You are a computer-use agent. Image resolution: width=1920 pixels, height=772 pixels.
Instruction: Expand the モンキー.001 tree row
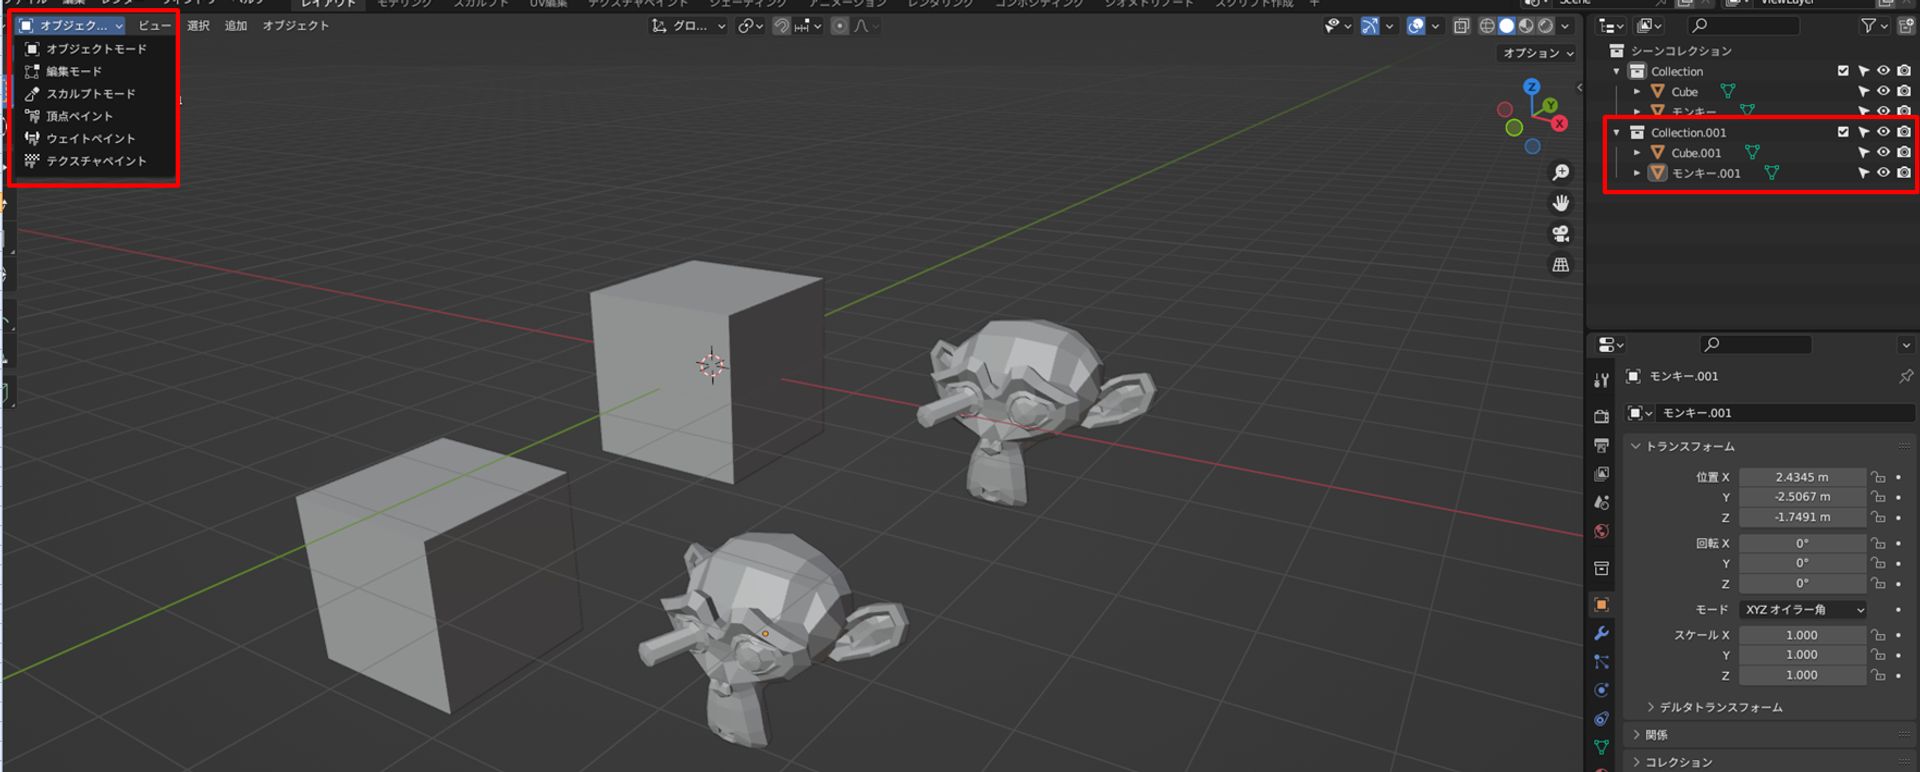coord(1637,173)
